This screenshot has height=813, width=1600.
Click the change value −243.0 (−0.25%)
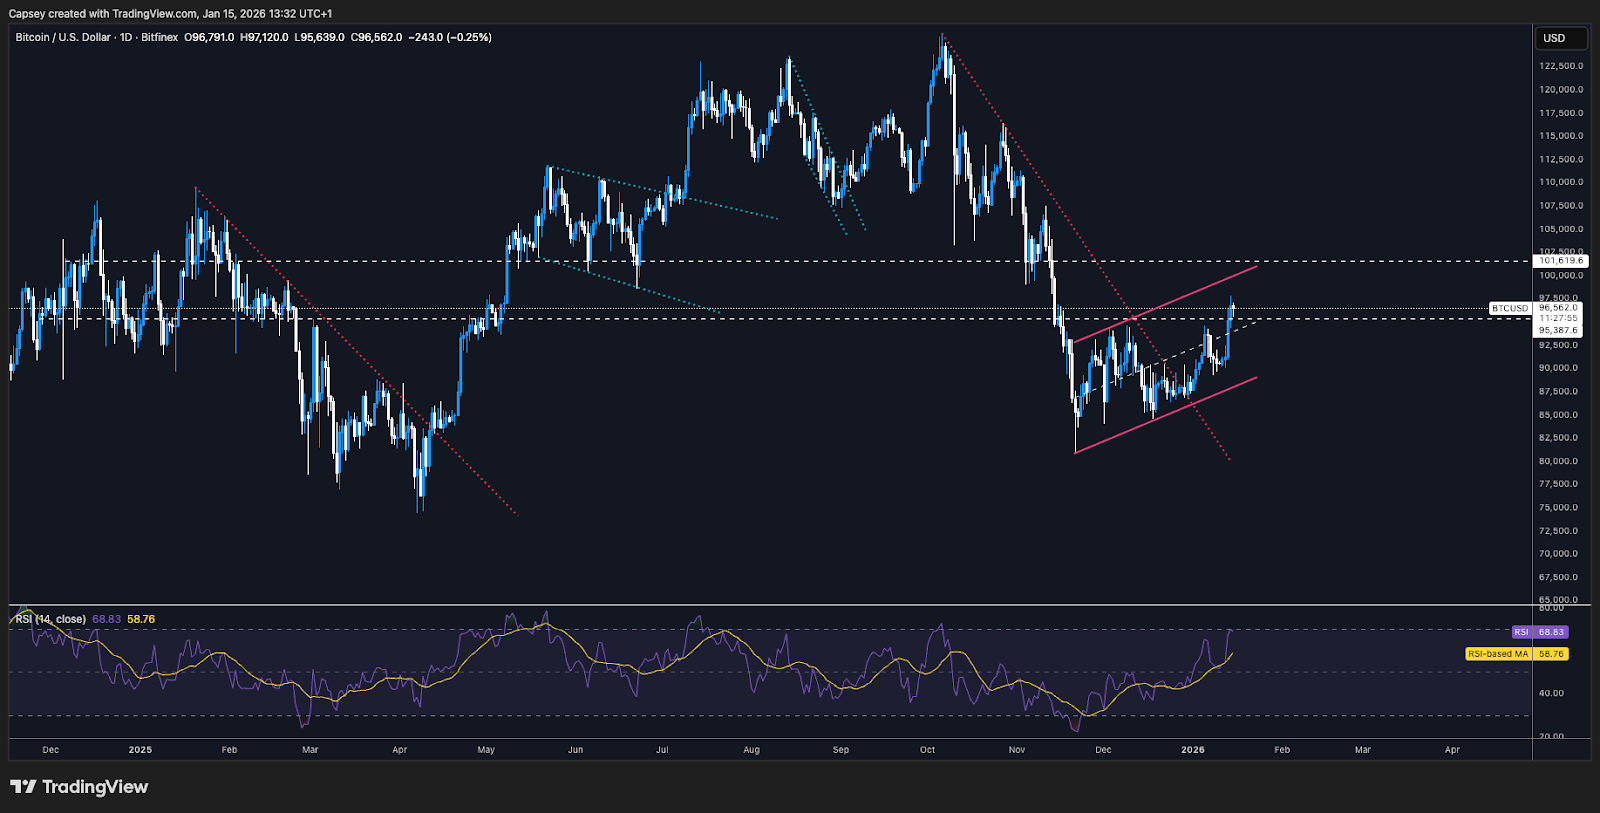click(450, 37)
